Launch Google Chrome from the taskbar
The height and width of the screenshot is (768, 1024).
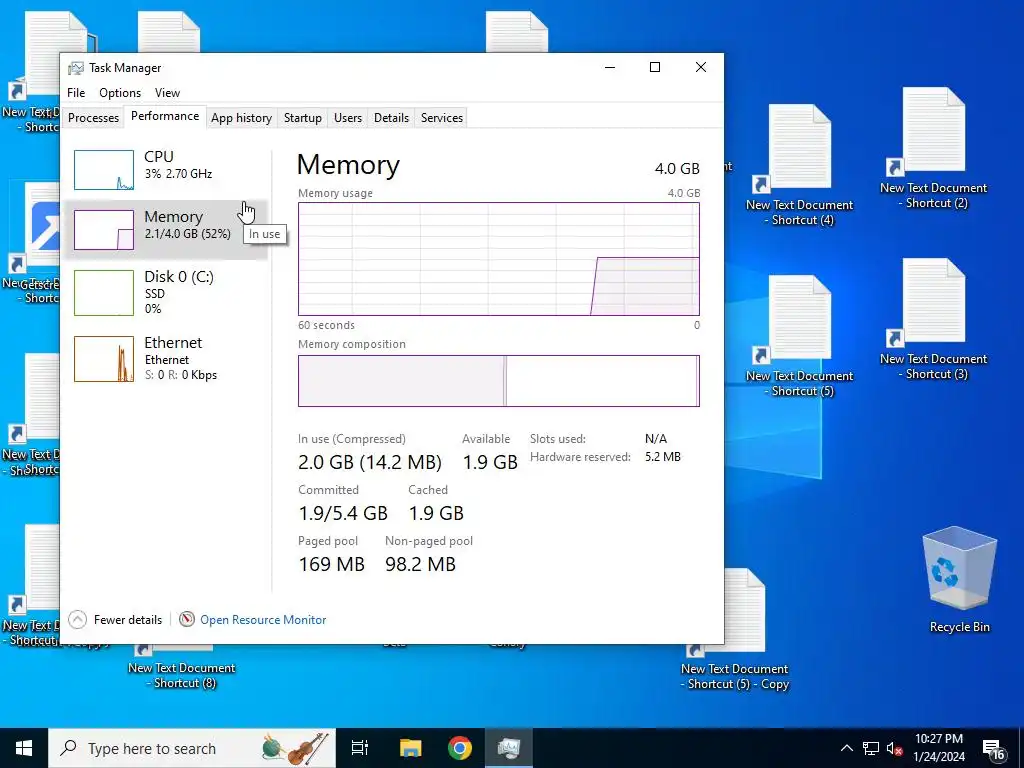460,748
